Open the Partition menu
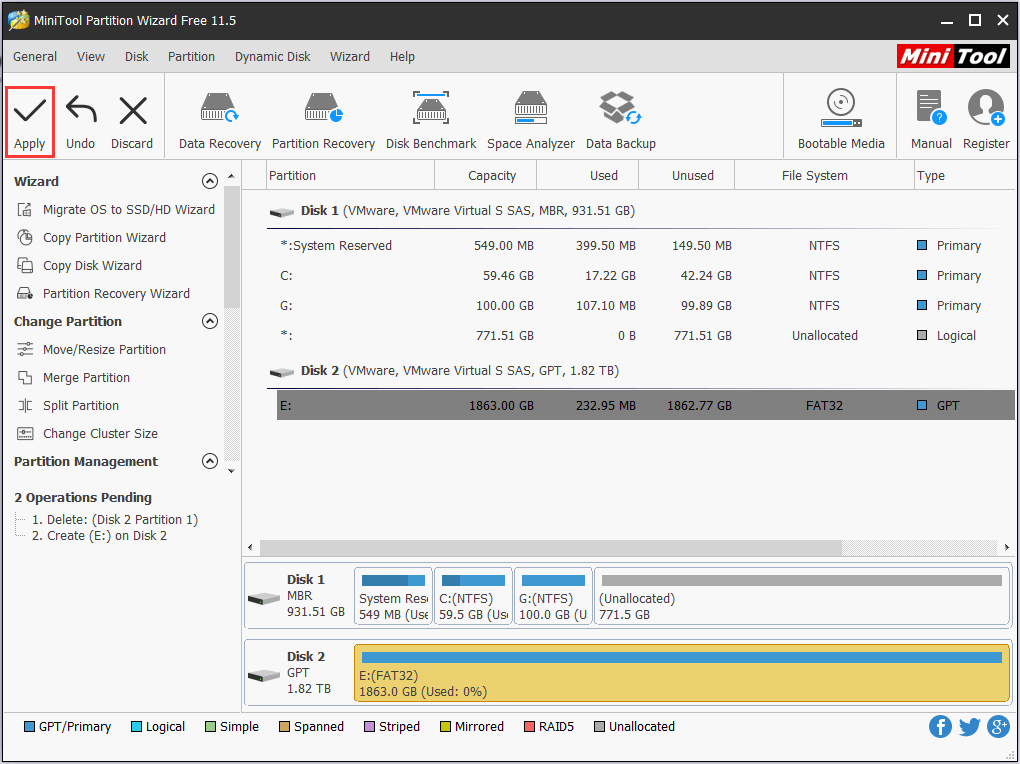Viewport: 1020px width, 764px height. [x=191, y=57]
